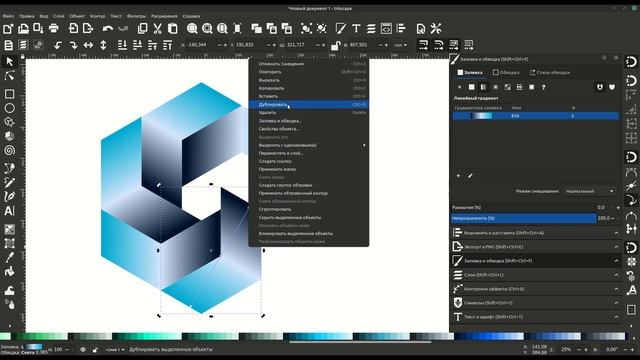Image resolution: width=640 pixels, height=360 pixels.
Task: Select the Calligraphy pen tool
Action: click(x=9, y=196)
